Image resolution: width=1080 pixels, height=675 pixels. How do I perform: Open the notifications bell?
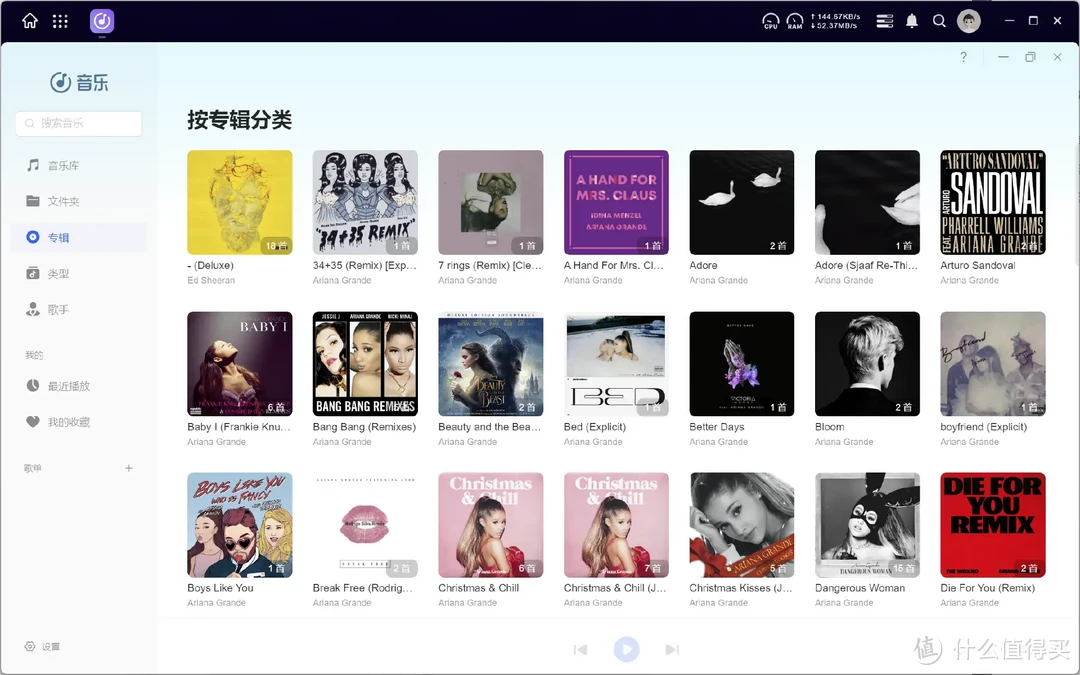911,21
